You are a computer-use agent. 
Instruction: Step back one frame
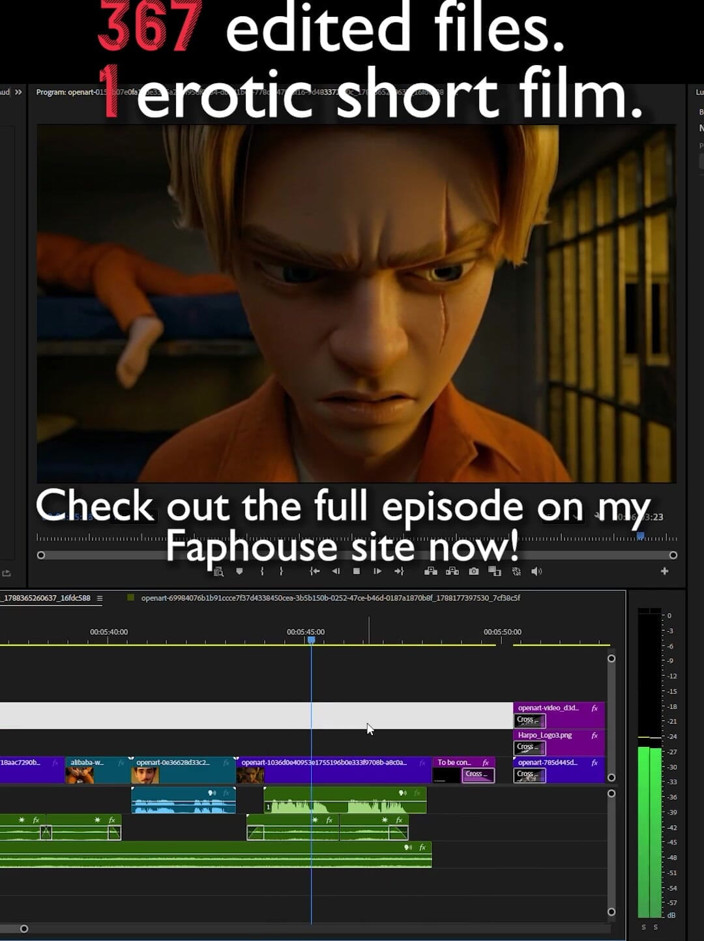335,571
